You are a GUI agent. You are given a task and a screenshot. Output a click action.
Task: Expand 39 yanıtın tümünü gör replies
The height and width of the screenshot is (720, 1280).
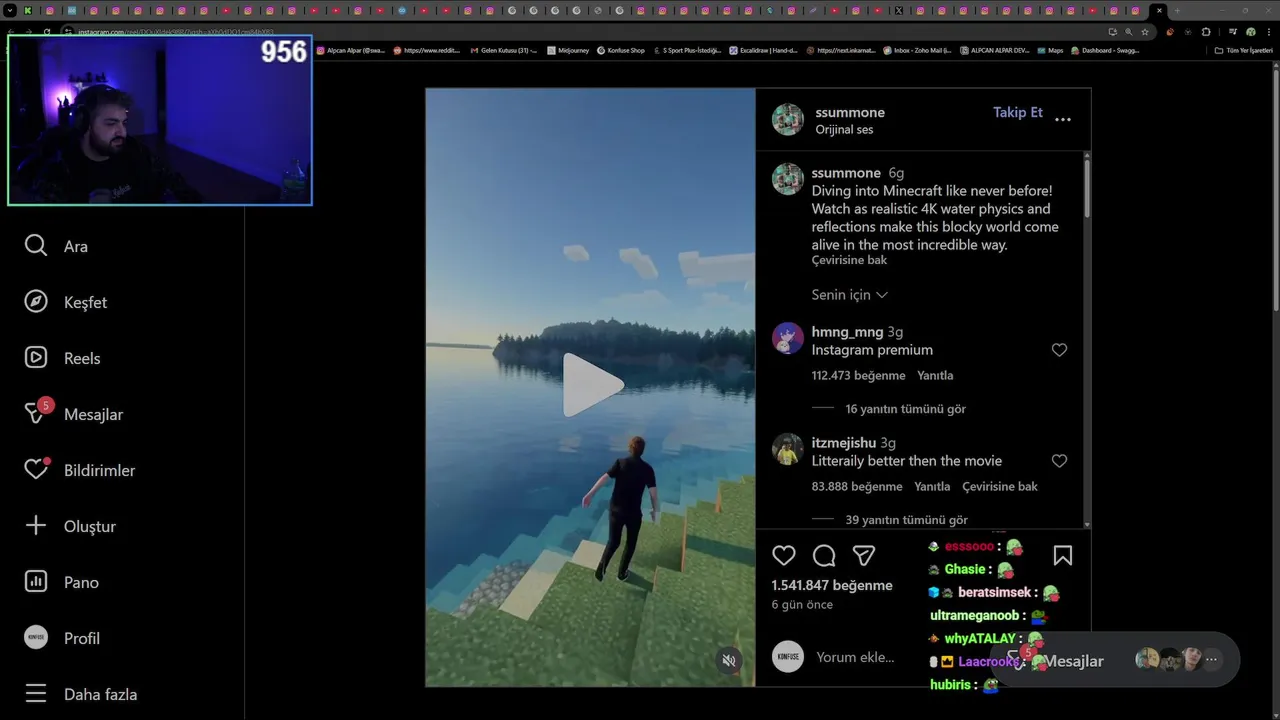point(906,520)
